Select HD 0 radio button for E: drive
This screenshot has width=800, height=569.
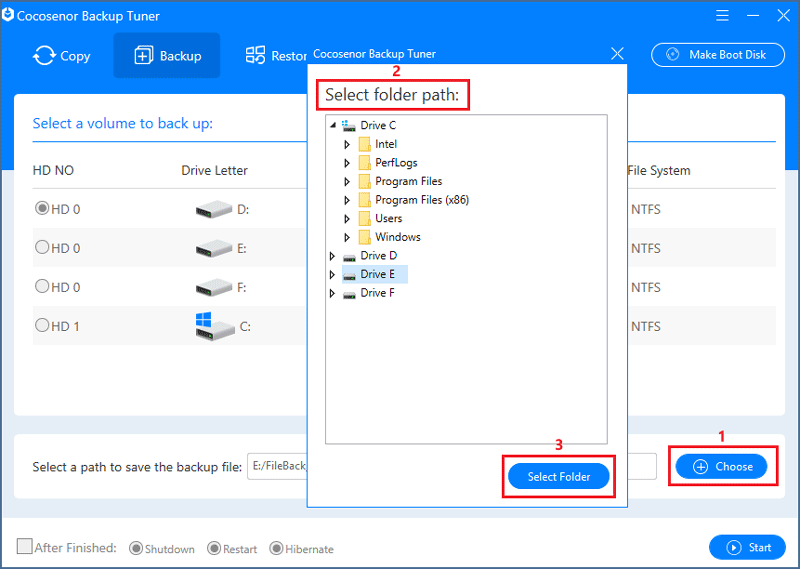point(42,247)
